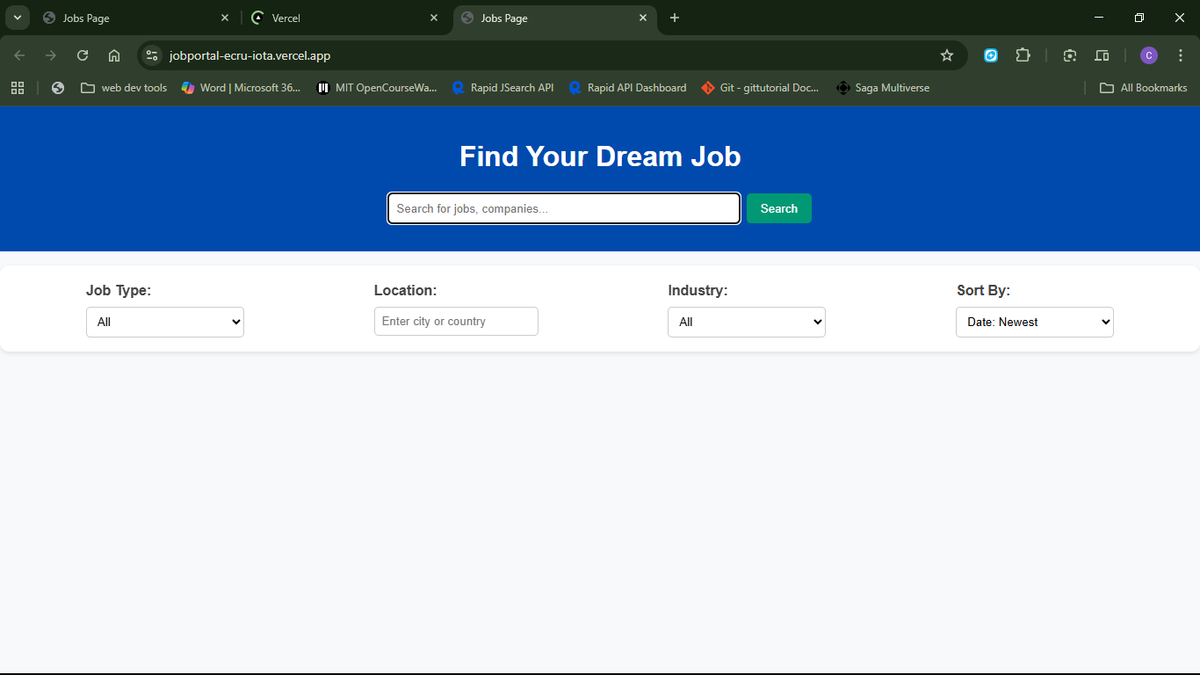Open the Sort By Date: Newest dropdown
This screenshot has height=675, width=1200.
coord(1035,322)
